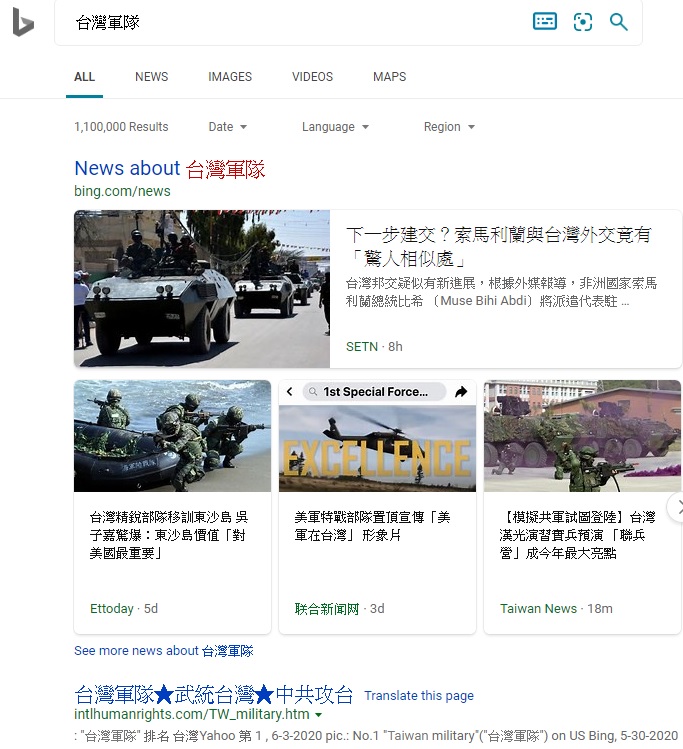Screen dimensions: 683x749
Task: Expand the Date filter dropdown
Action: [227, 127]
